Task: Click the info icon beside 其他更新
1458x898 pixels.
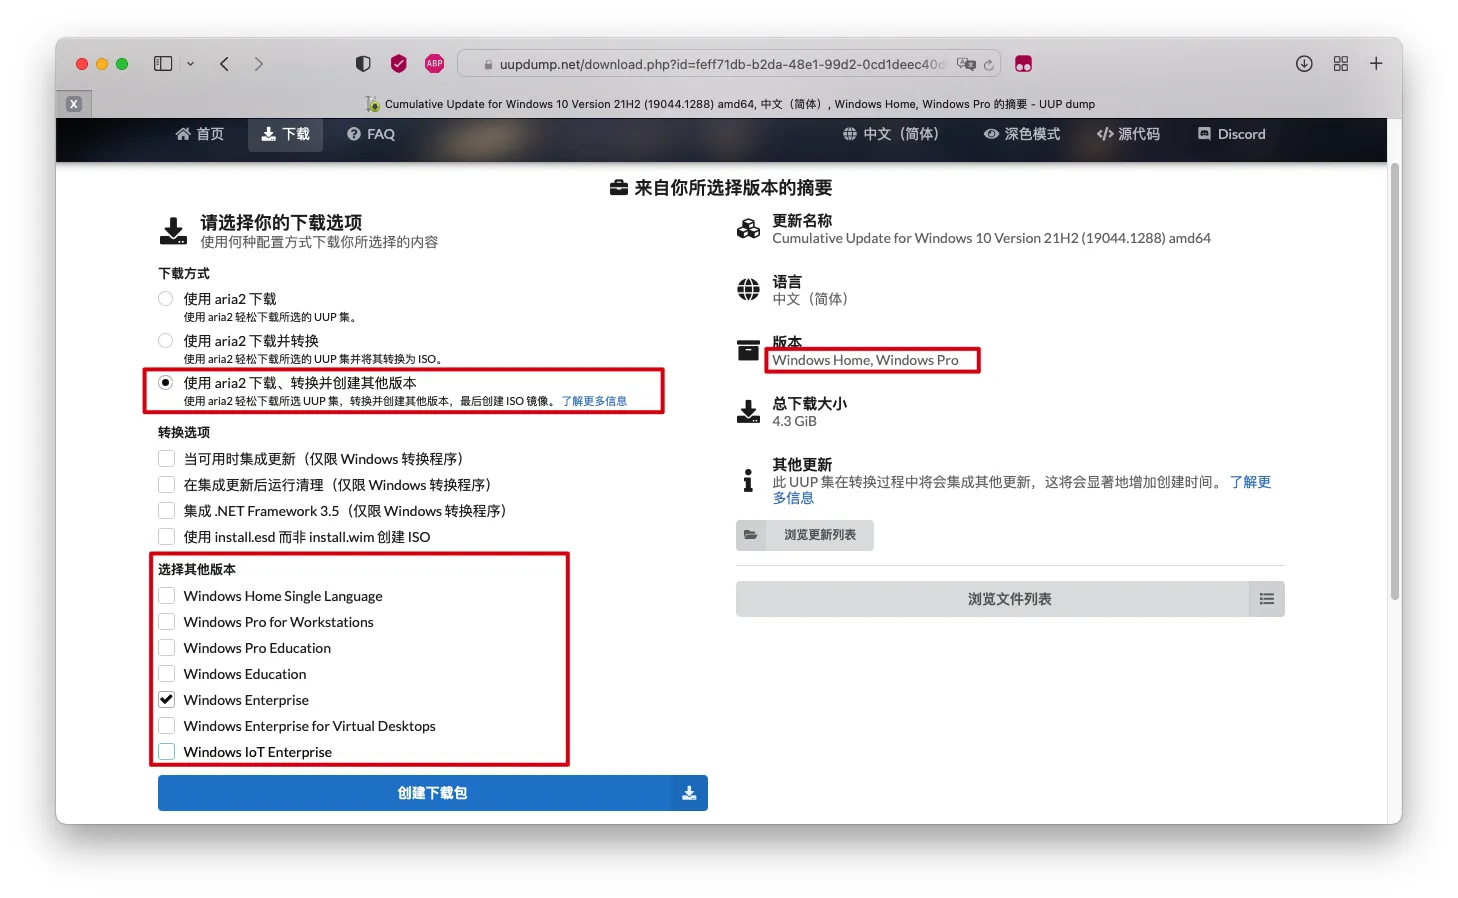Action: 748,480
